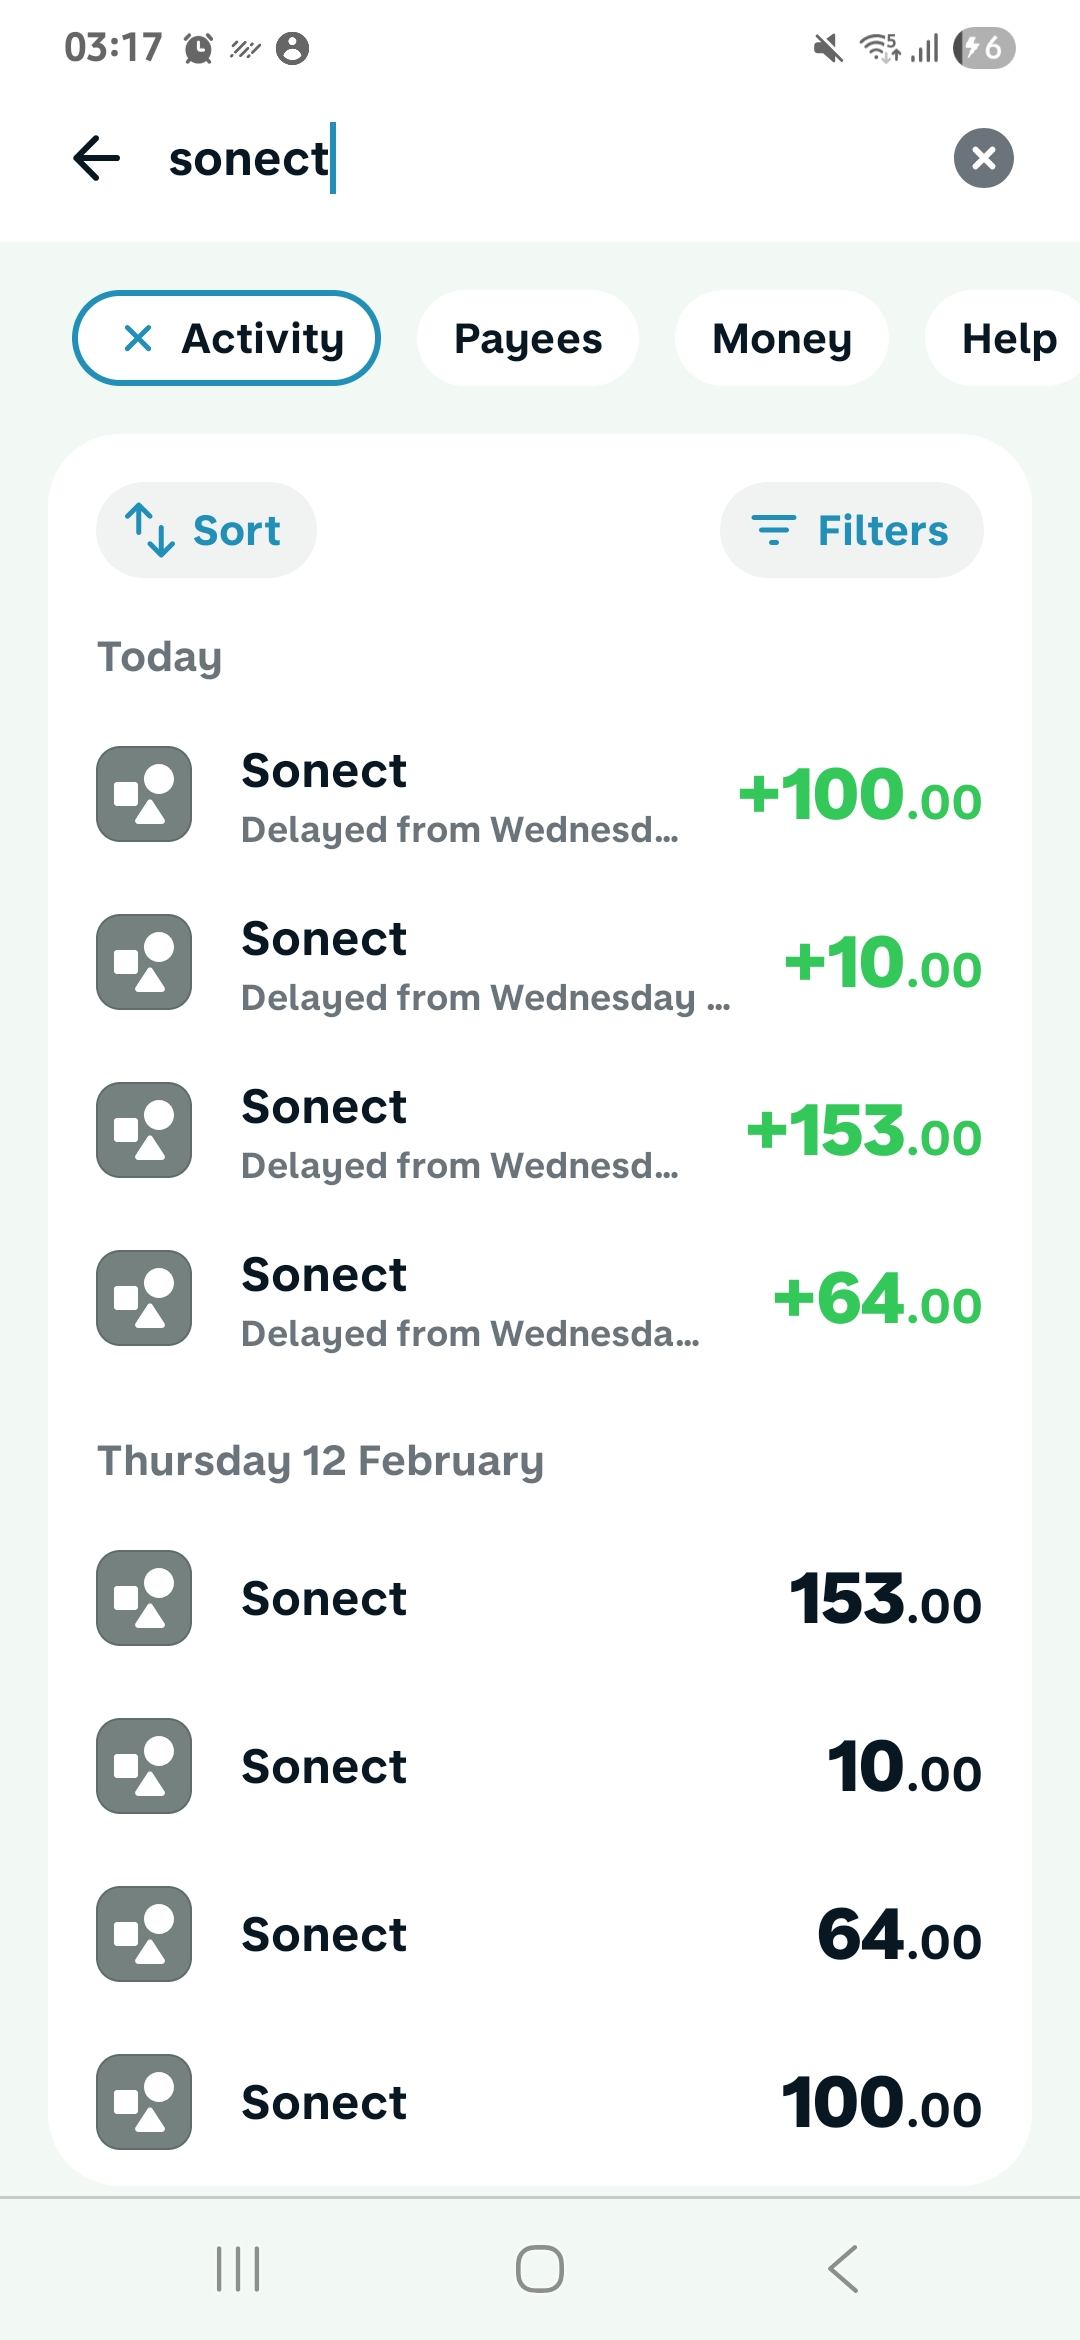Tap the Sonect icon for 100.00 payment
Image resolution: width=1080 pixels, height=2340 pixels.
click(144, 2102)
